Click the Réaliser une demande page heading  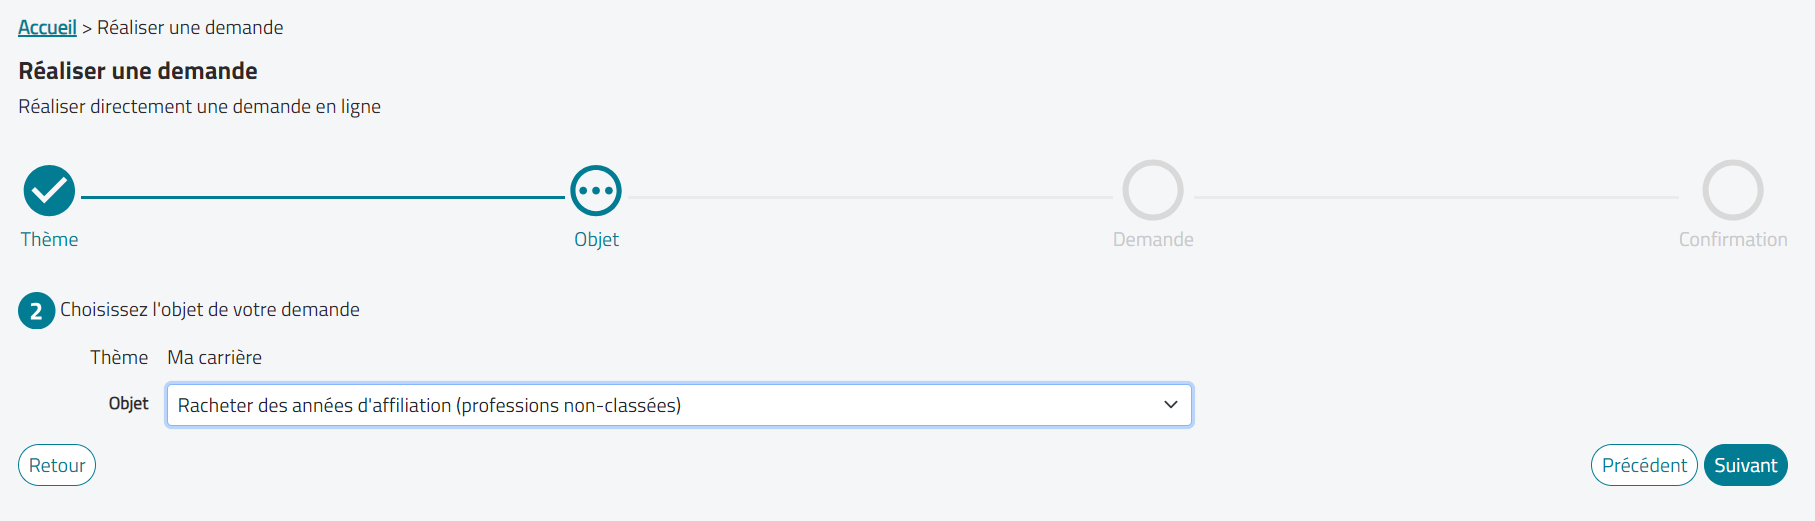138,71
